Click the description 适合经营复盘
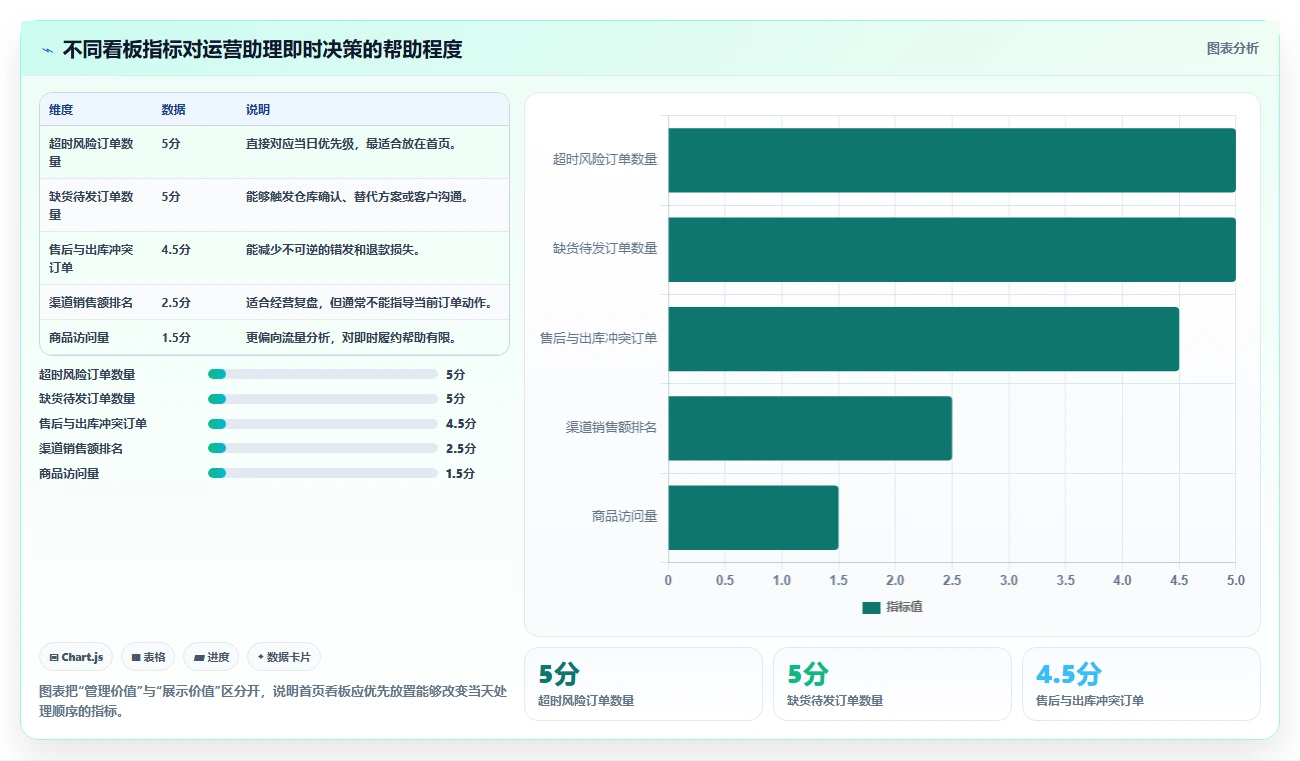 370,302
